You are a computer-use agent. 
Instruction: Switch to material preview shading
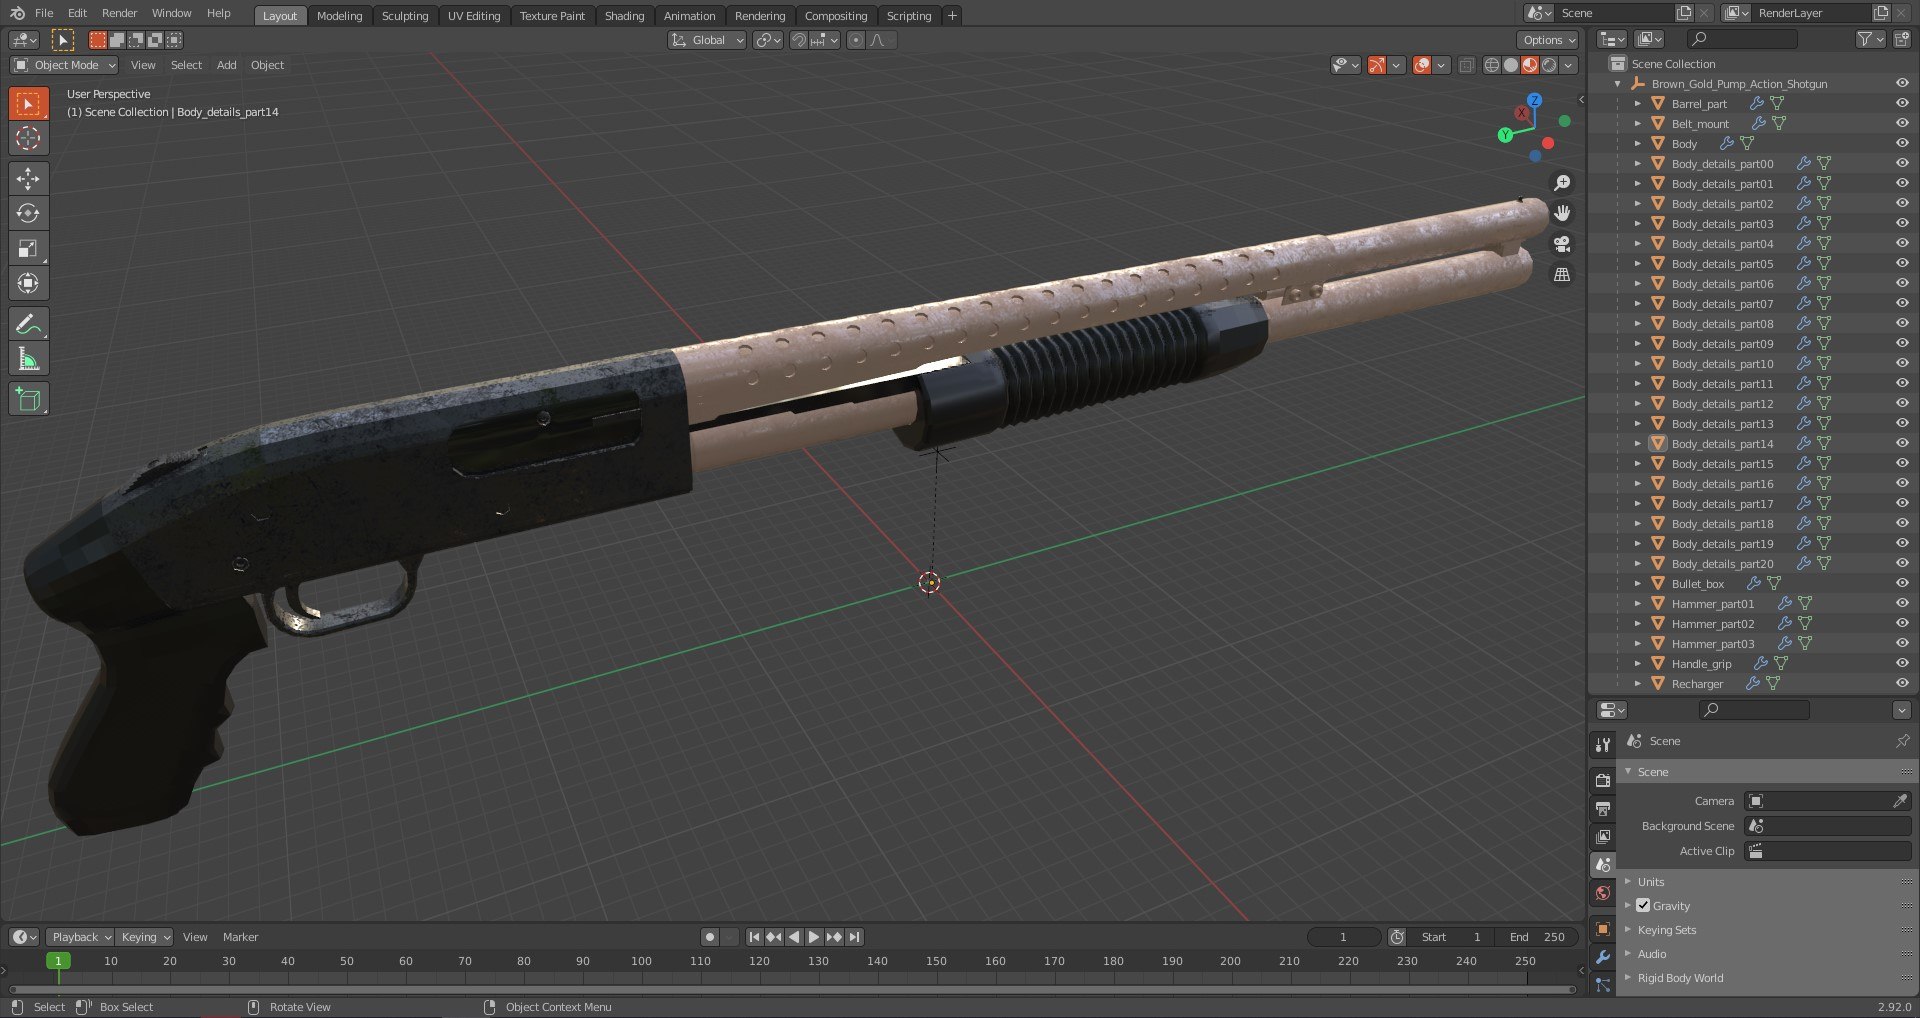[x=1530, y=65]
